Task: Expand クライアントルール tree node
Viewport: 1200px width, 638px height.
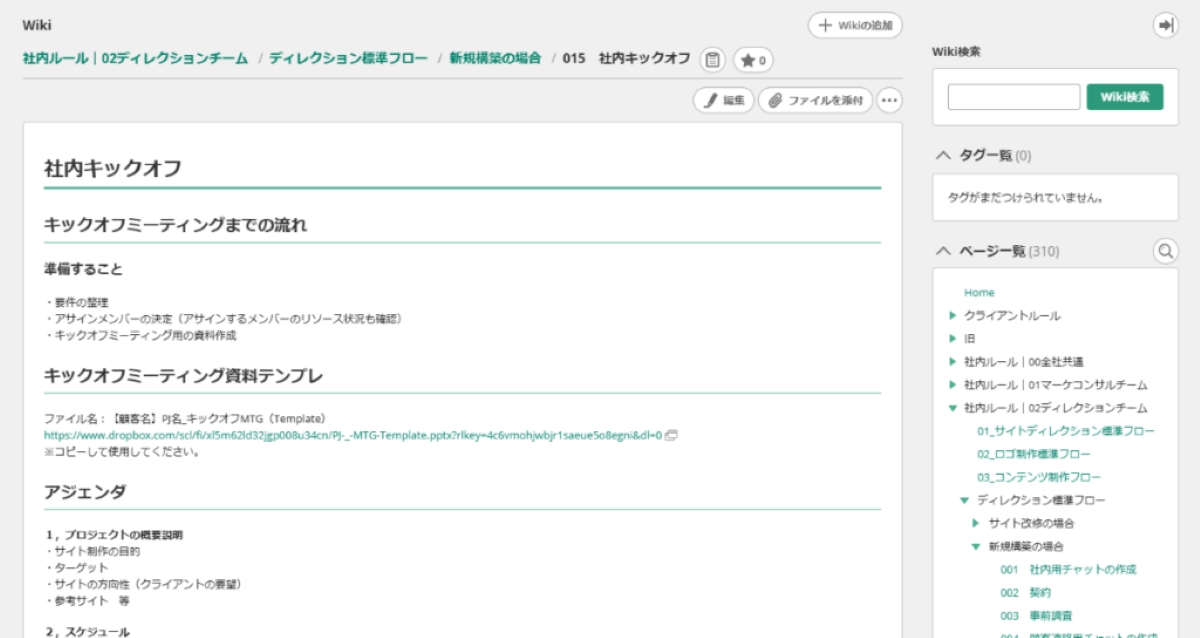Action: pos(953,316)
